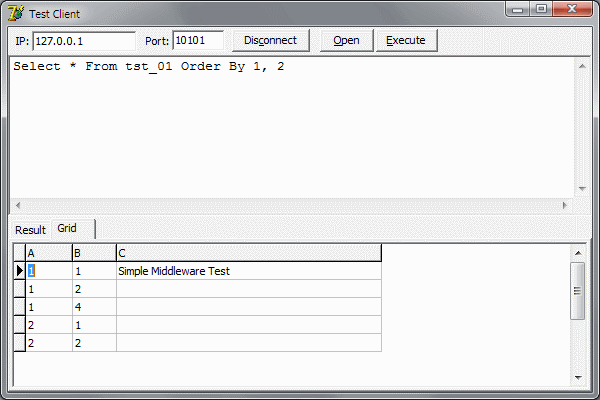
Task: Select the 'Simple Middleware Test' cell
Action: pos(248,271)
